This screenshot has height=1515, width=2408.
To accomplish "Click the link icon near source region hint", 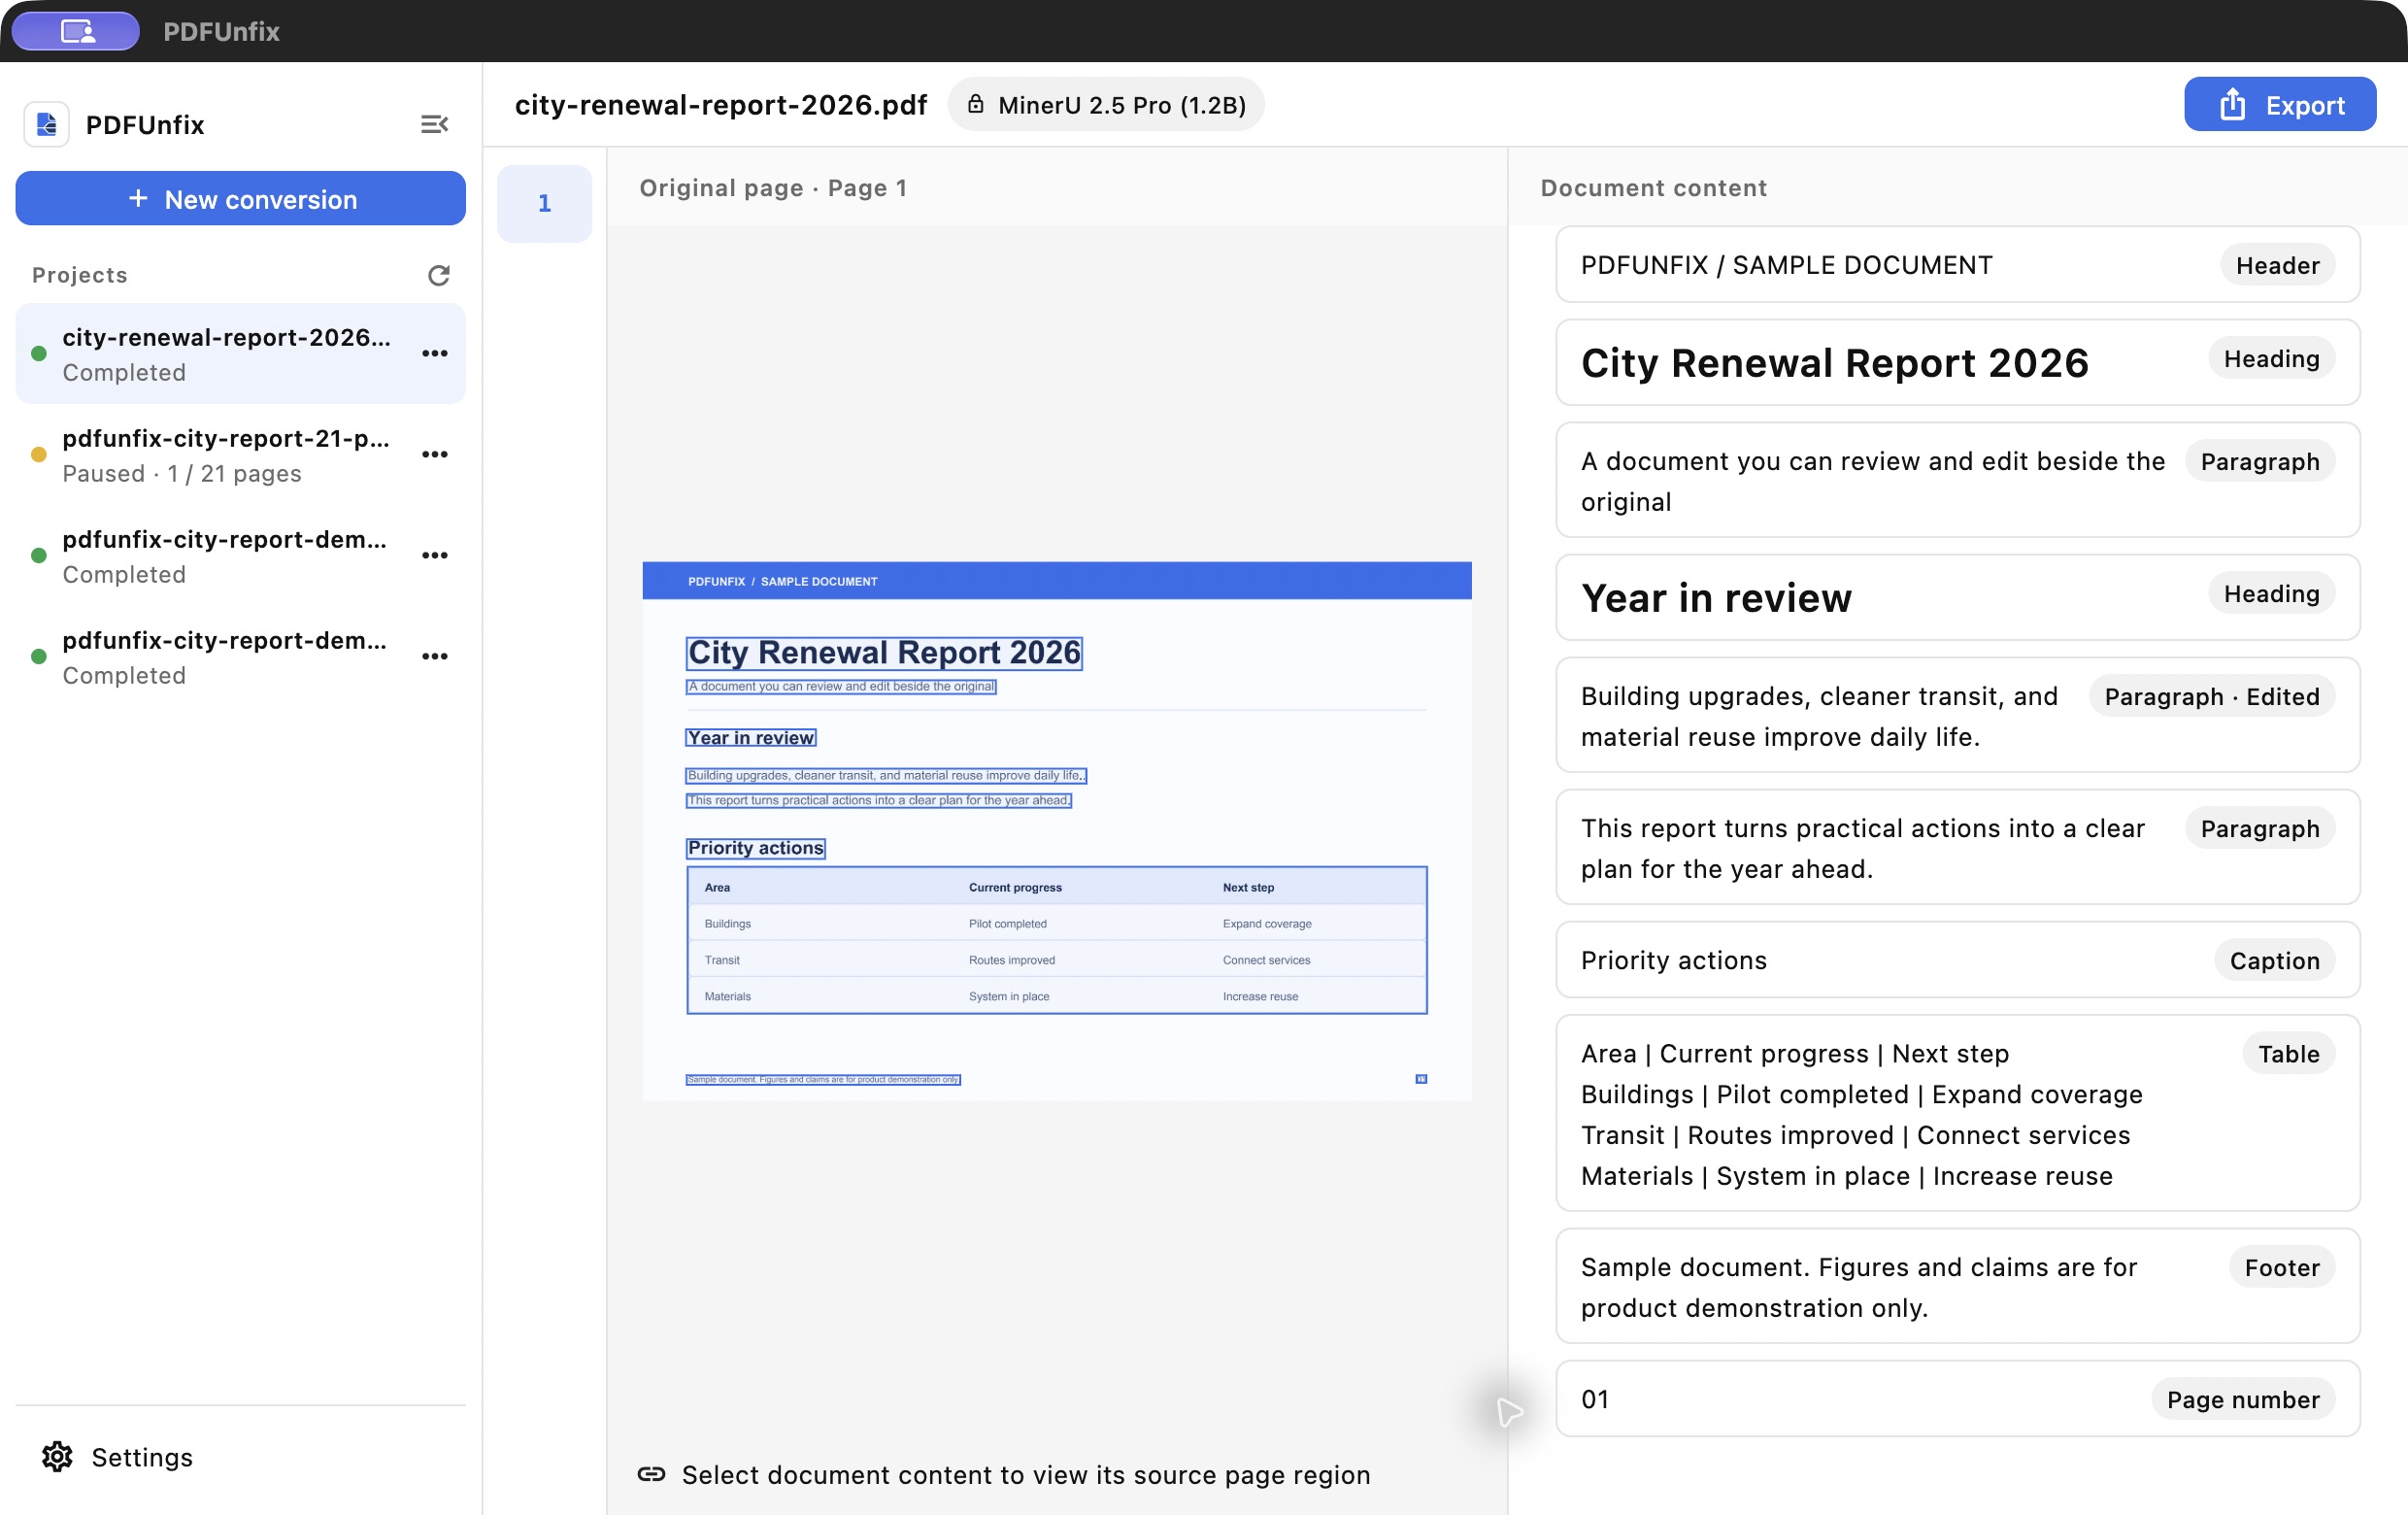I will pyautogui.click(x=651, y=1474).
